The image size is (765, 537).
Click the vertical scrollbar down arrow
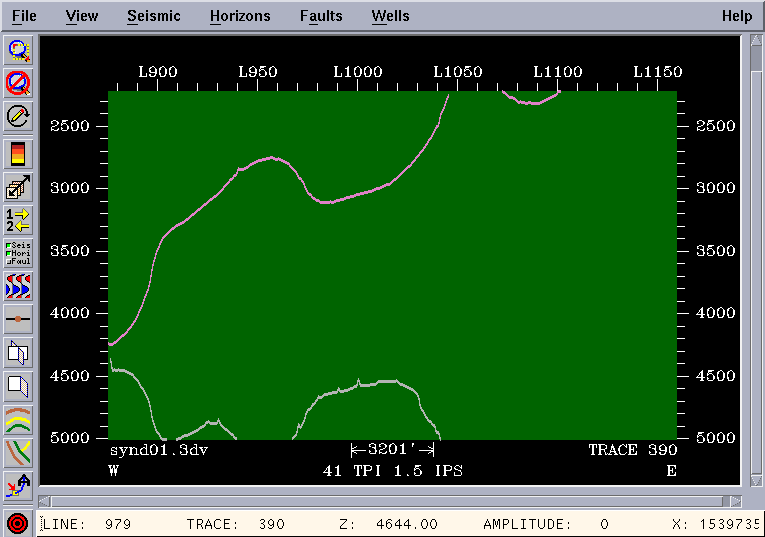pos(756,480)
